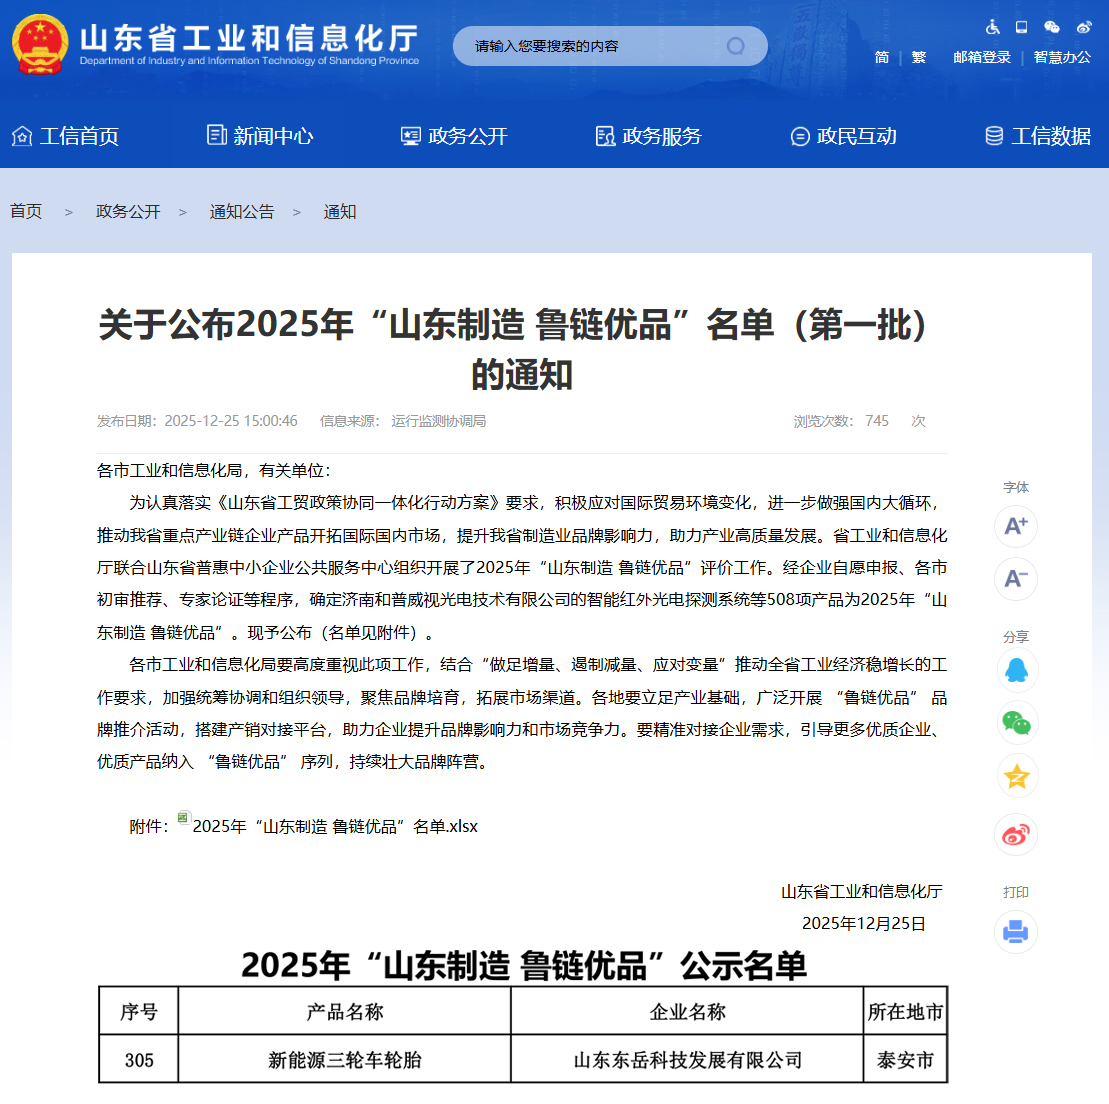Click the header WeChat icon
Screen dimensions: 1109x1104
(1051, 27)
